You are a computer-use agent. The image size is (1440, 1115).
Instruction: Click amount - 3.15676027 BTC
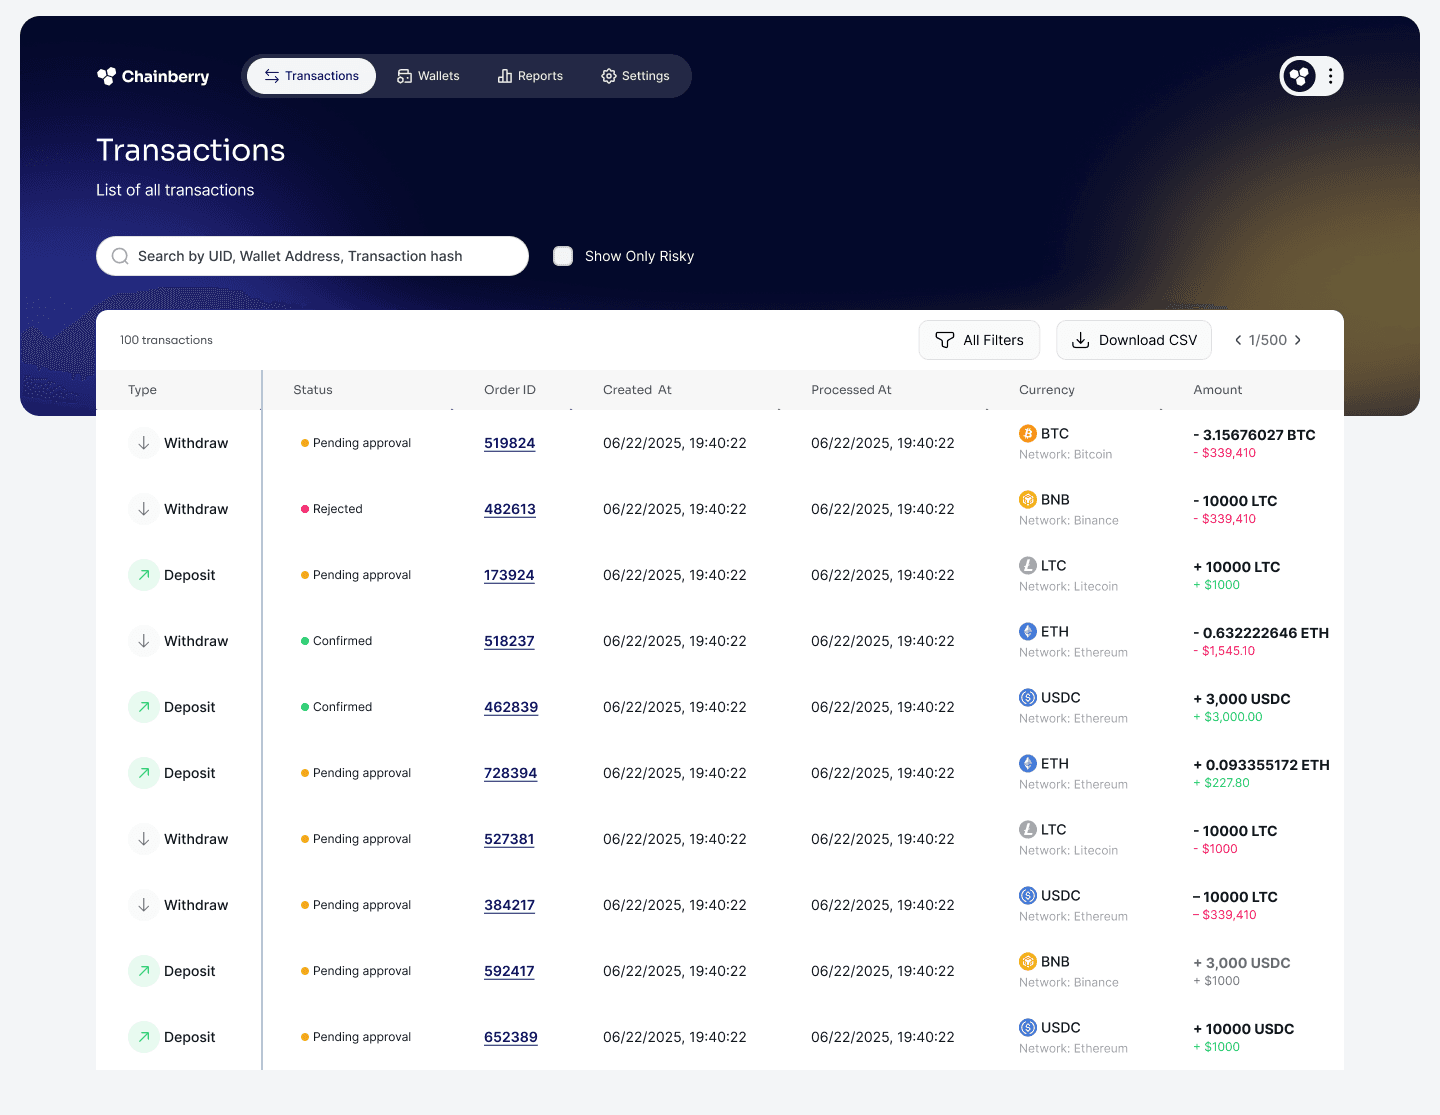[x=1254, y=435]
